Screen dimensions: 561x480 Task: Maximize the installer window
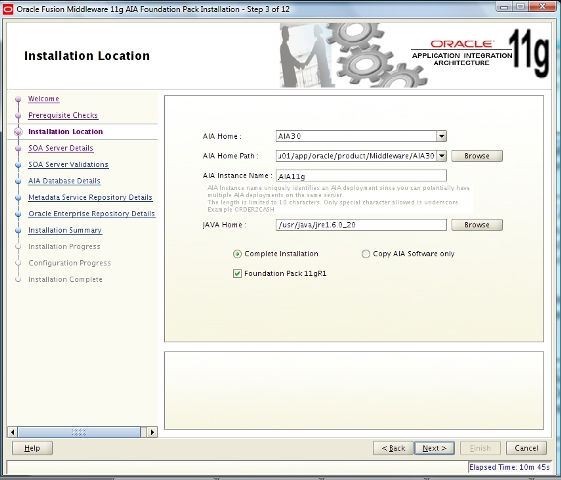[521, 7]
